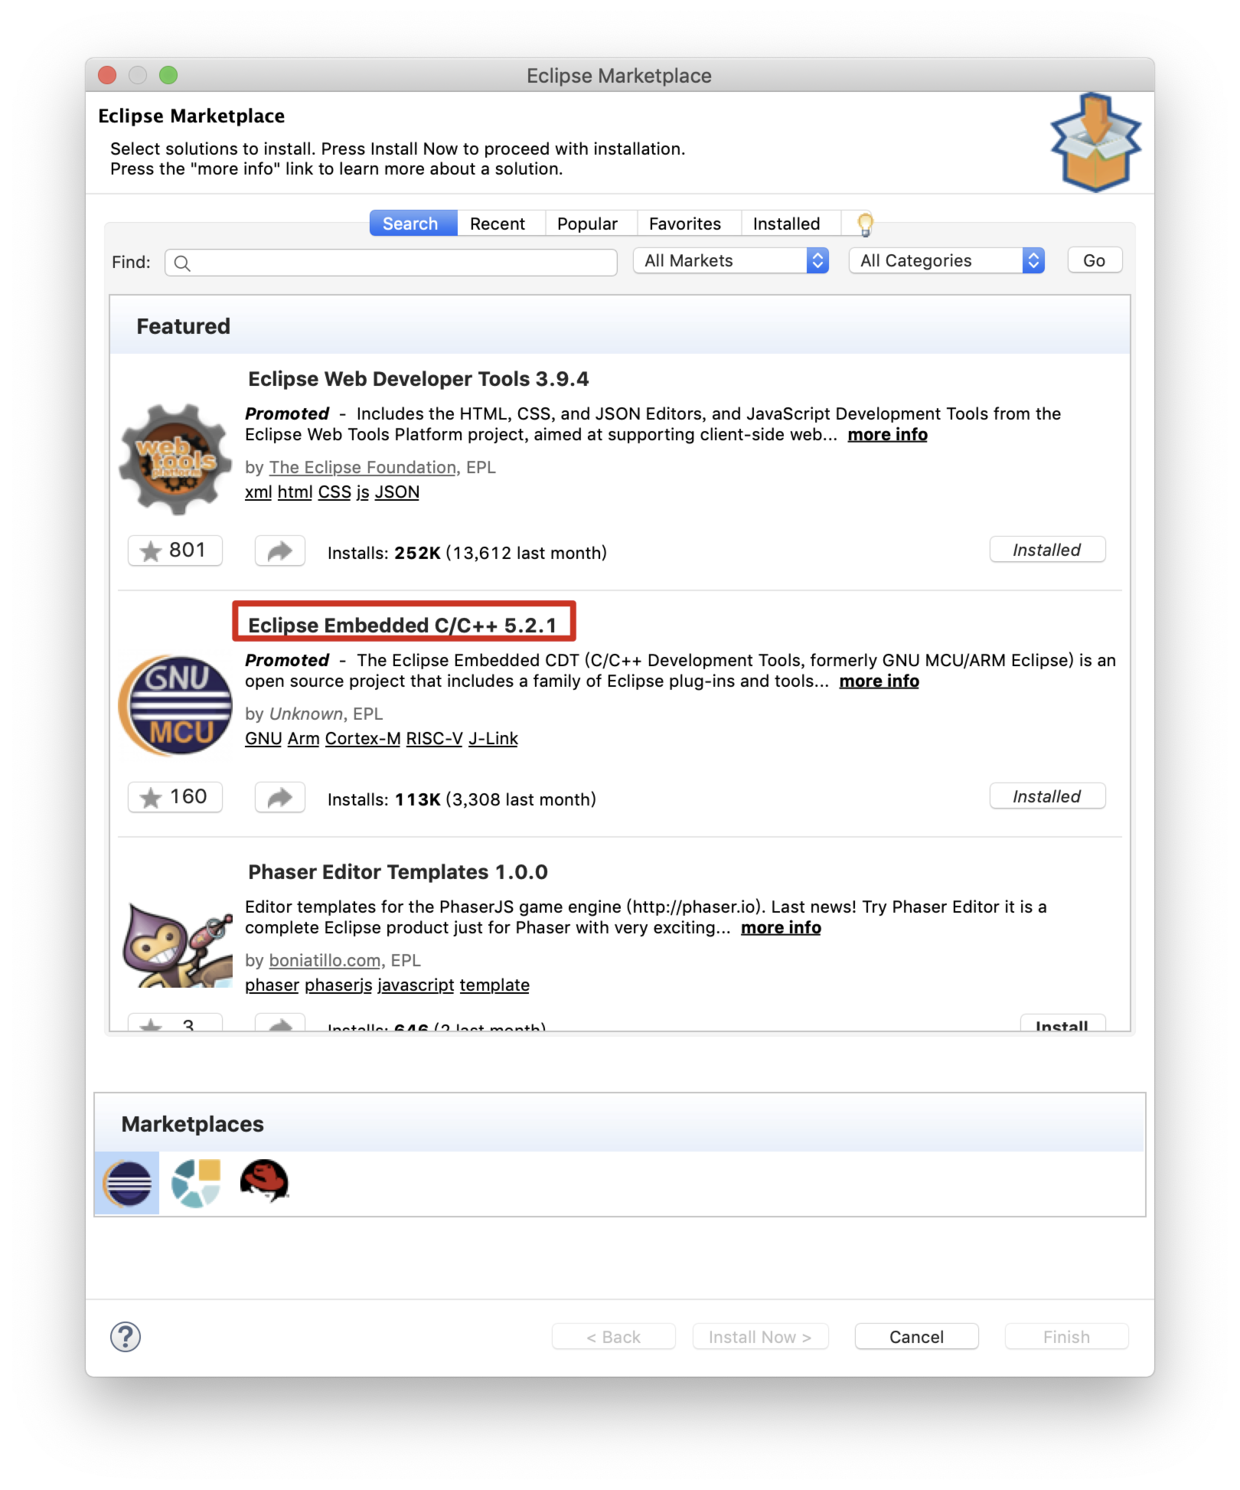Image resolution: width=1240 pixels, height=1490 pixels.
Task: Share Eclipse Web Developer Tools via arrow icon
Action: pos(280,551)
